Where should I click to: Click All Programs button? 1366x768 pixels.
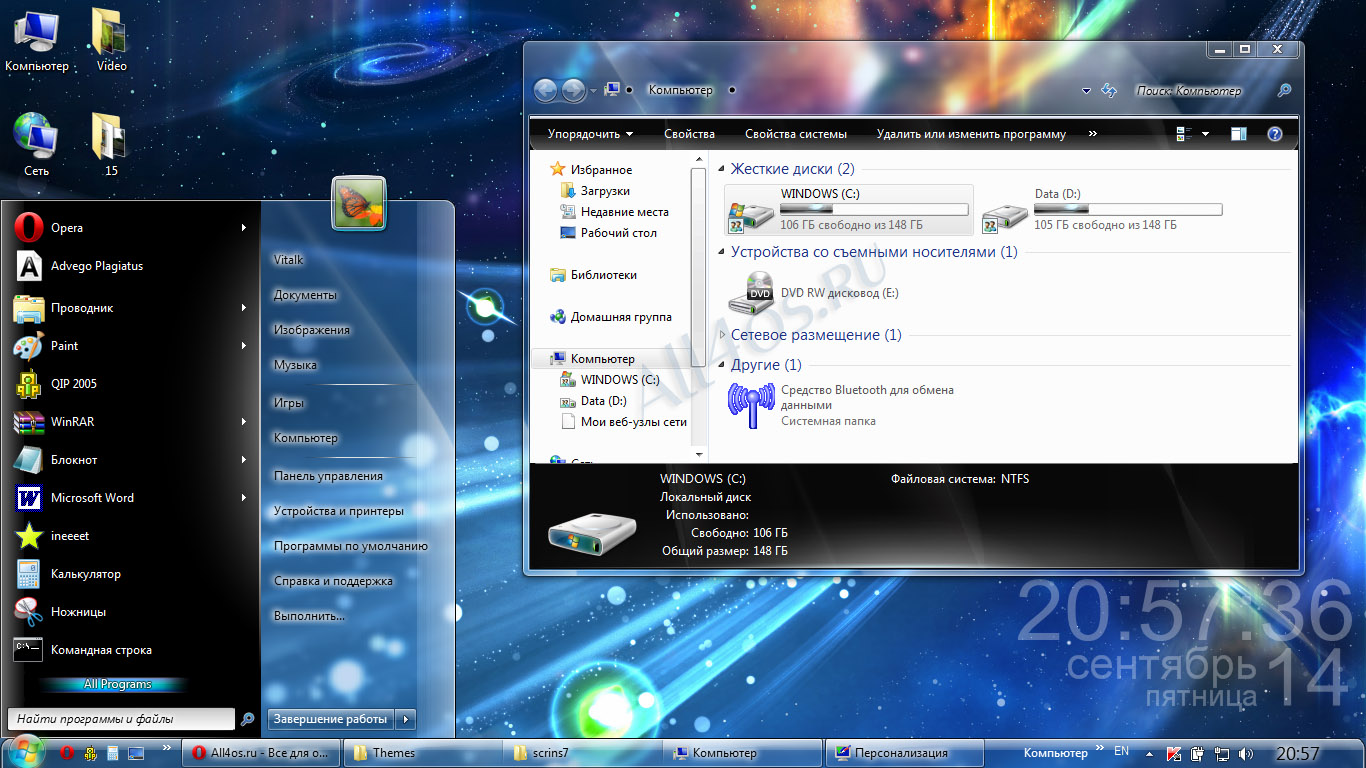point(118,685)
